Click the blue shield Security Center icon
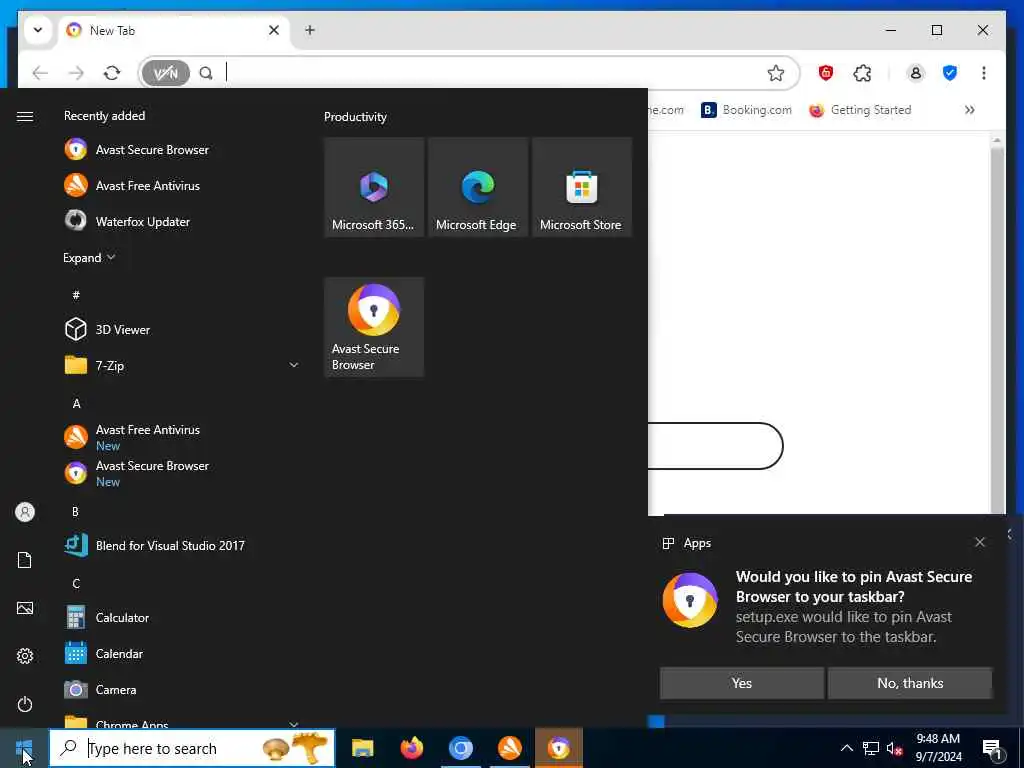This screenshot has width=1024, height=768. click(x=950, y=73)
